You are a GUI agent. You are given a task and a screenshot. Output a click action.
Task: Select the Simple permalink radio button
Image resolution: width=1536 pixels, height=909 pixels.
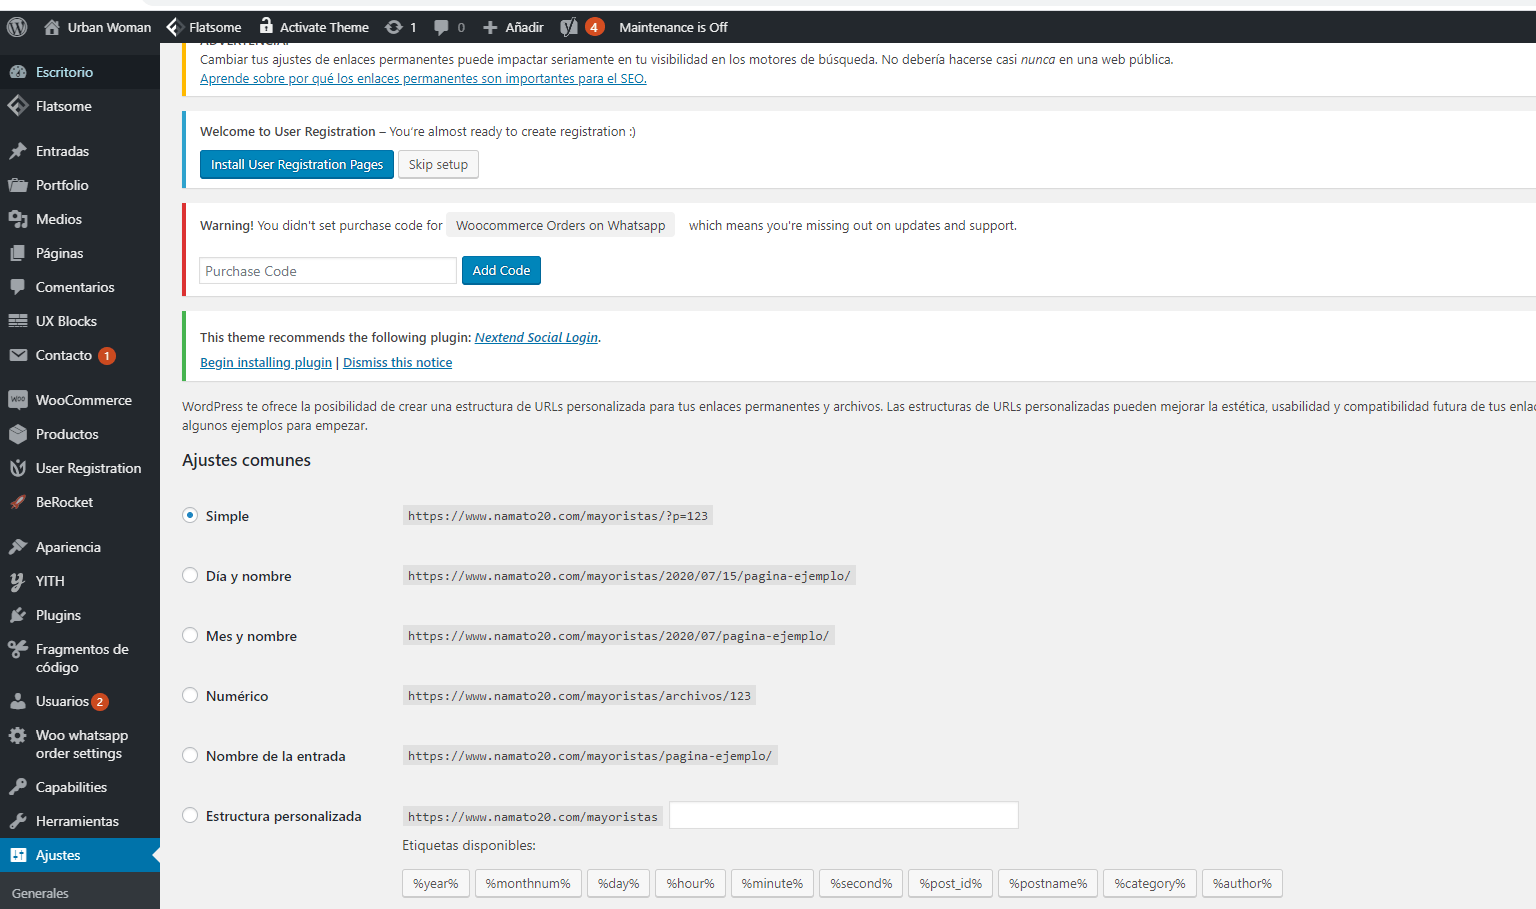click(x=190, y=515)
